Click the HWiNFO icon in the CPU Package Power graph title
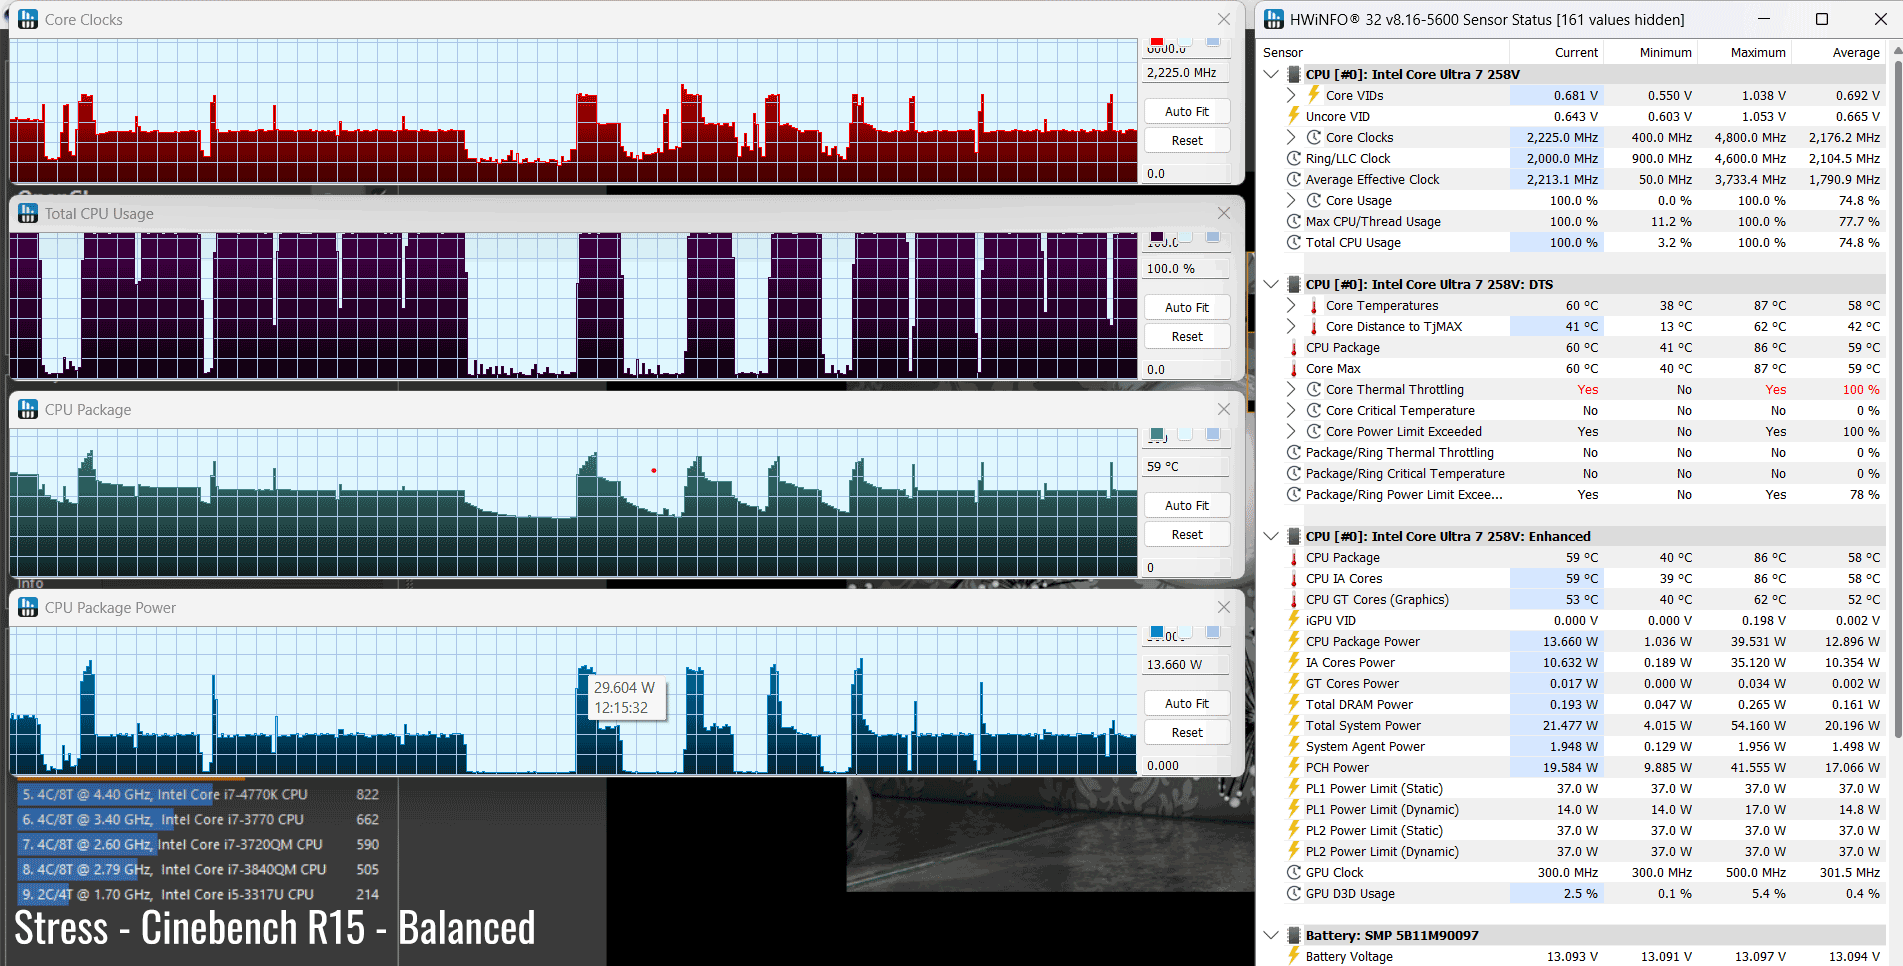 click(x=28, y=607)
